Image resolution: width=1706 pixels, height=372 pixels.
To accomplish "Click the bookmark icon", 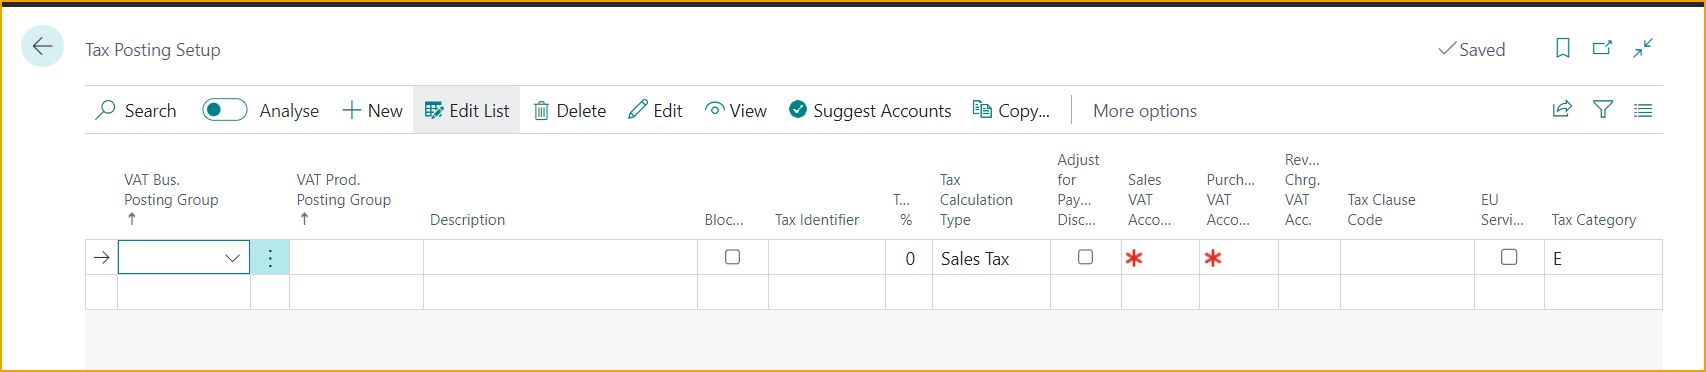I will [x=1562, y=48].
